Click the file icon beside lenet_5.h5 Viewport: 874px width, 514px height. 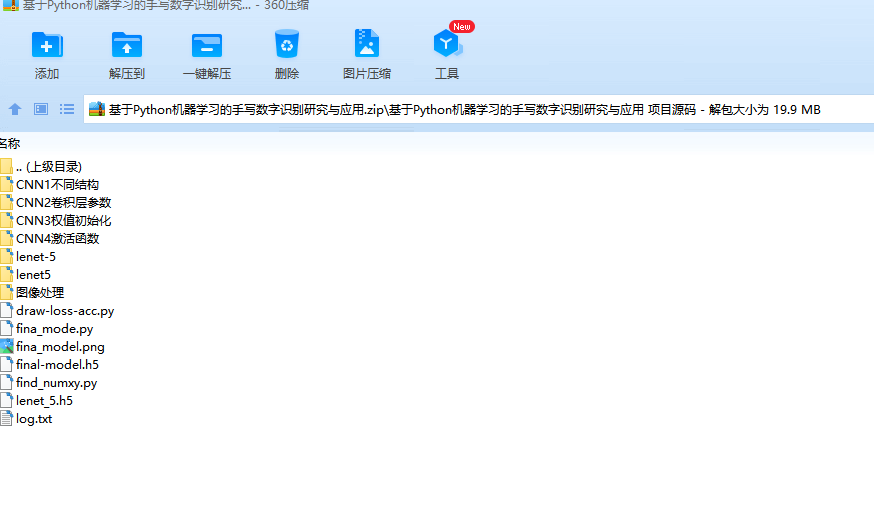[x=6, y=401]
